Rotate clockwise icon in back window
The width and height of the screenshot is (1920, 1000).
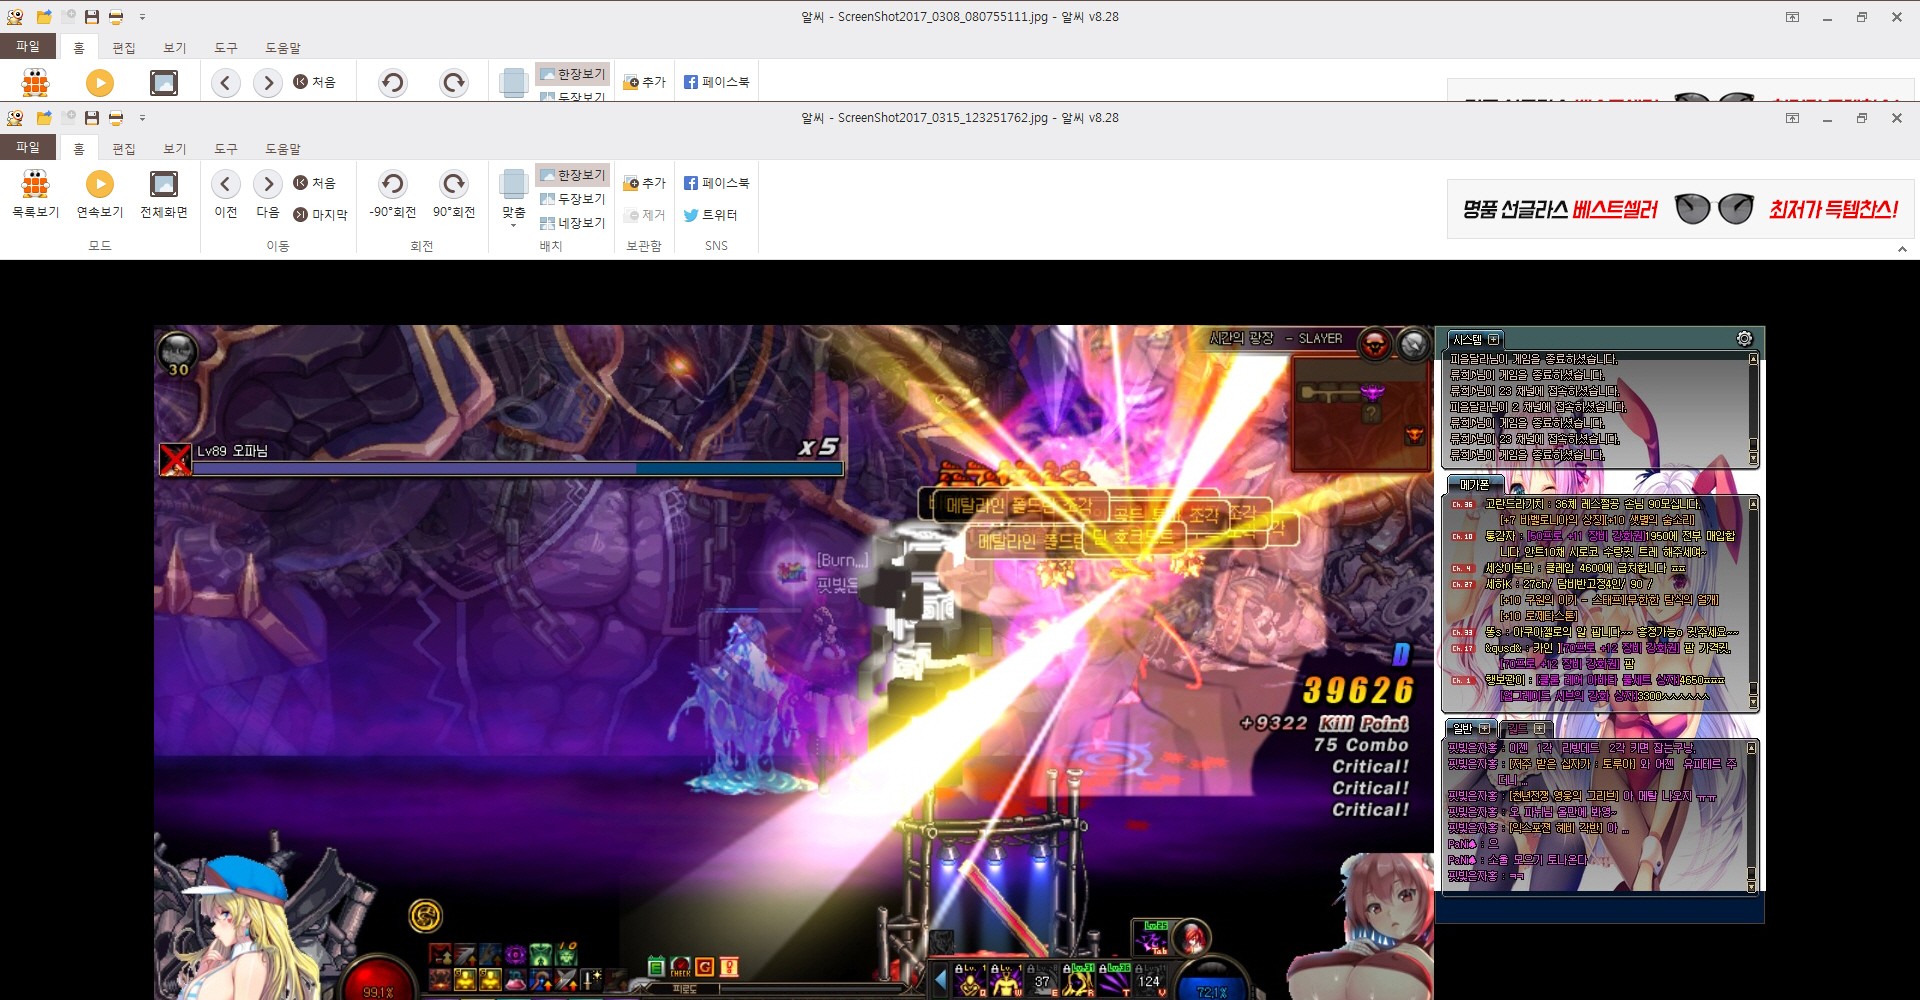454,82
